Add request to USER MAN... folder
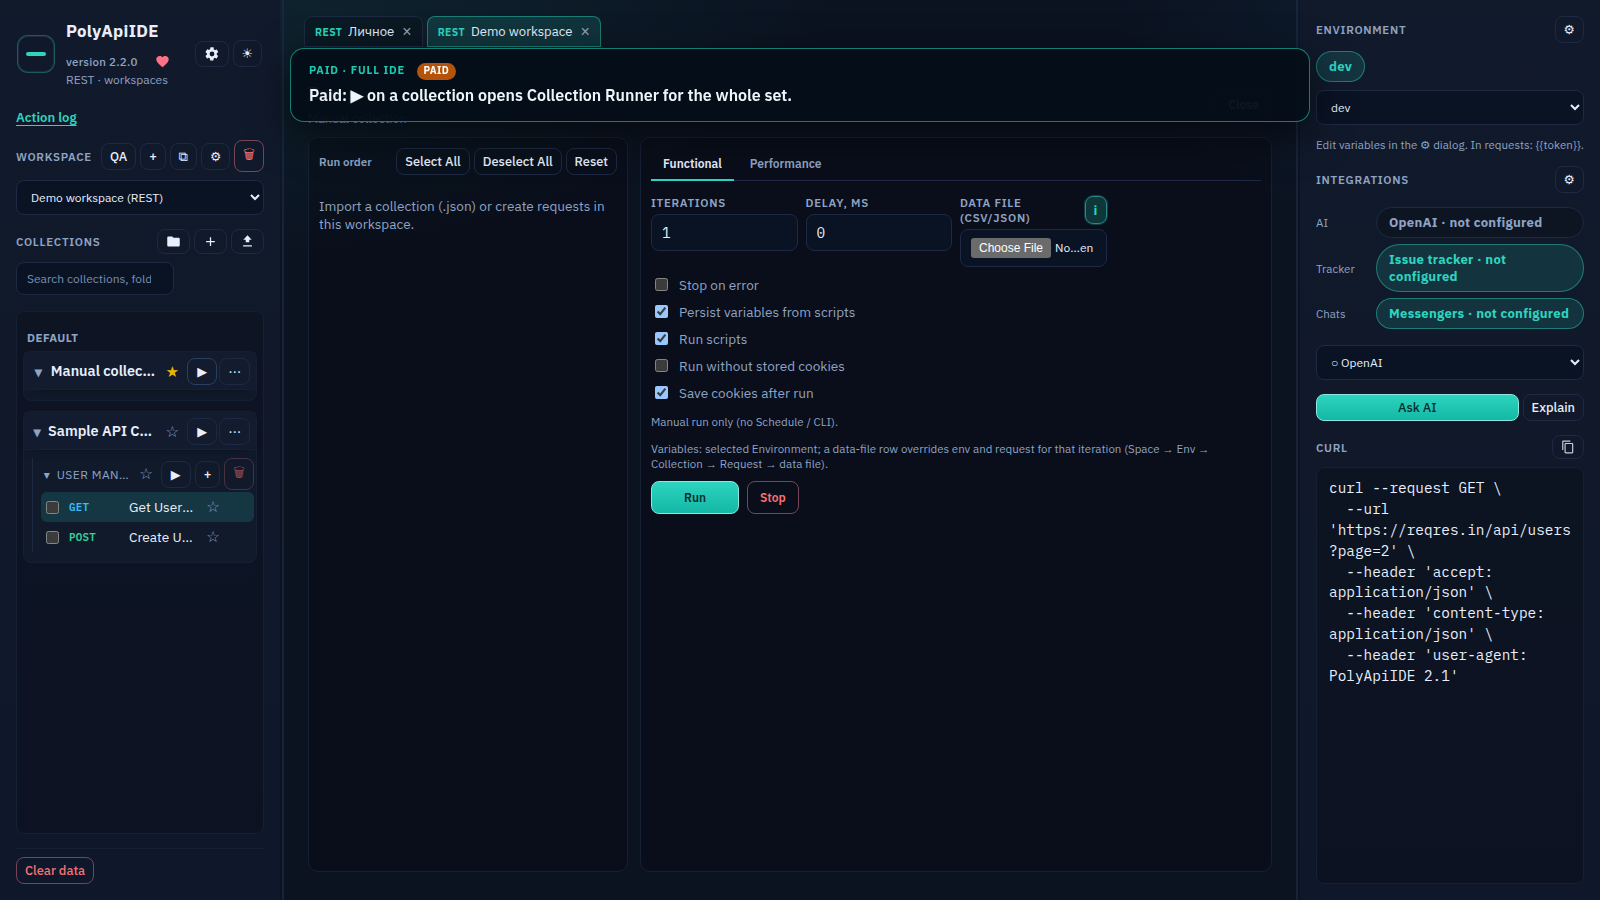1600x900 pixels. tap(207, 475)
